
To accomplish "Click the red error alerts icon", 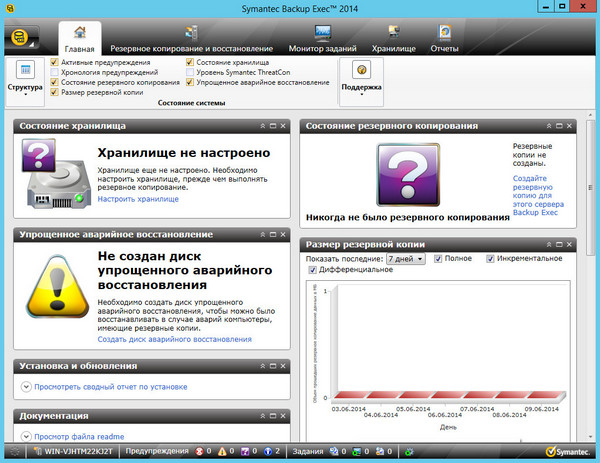I will coord(199,452).
